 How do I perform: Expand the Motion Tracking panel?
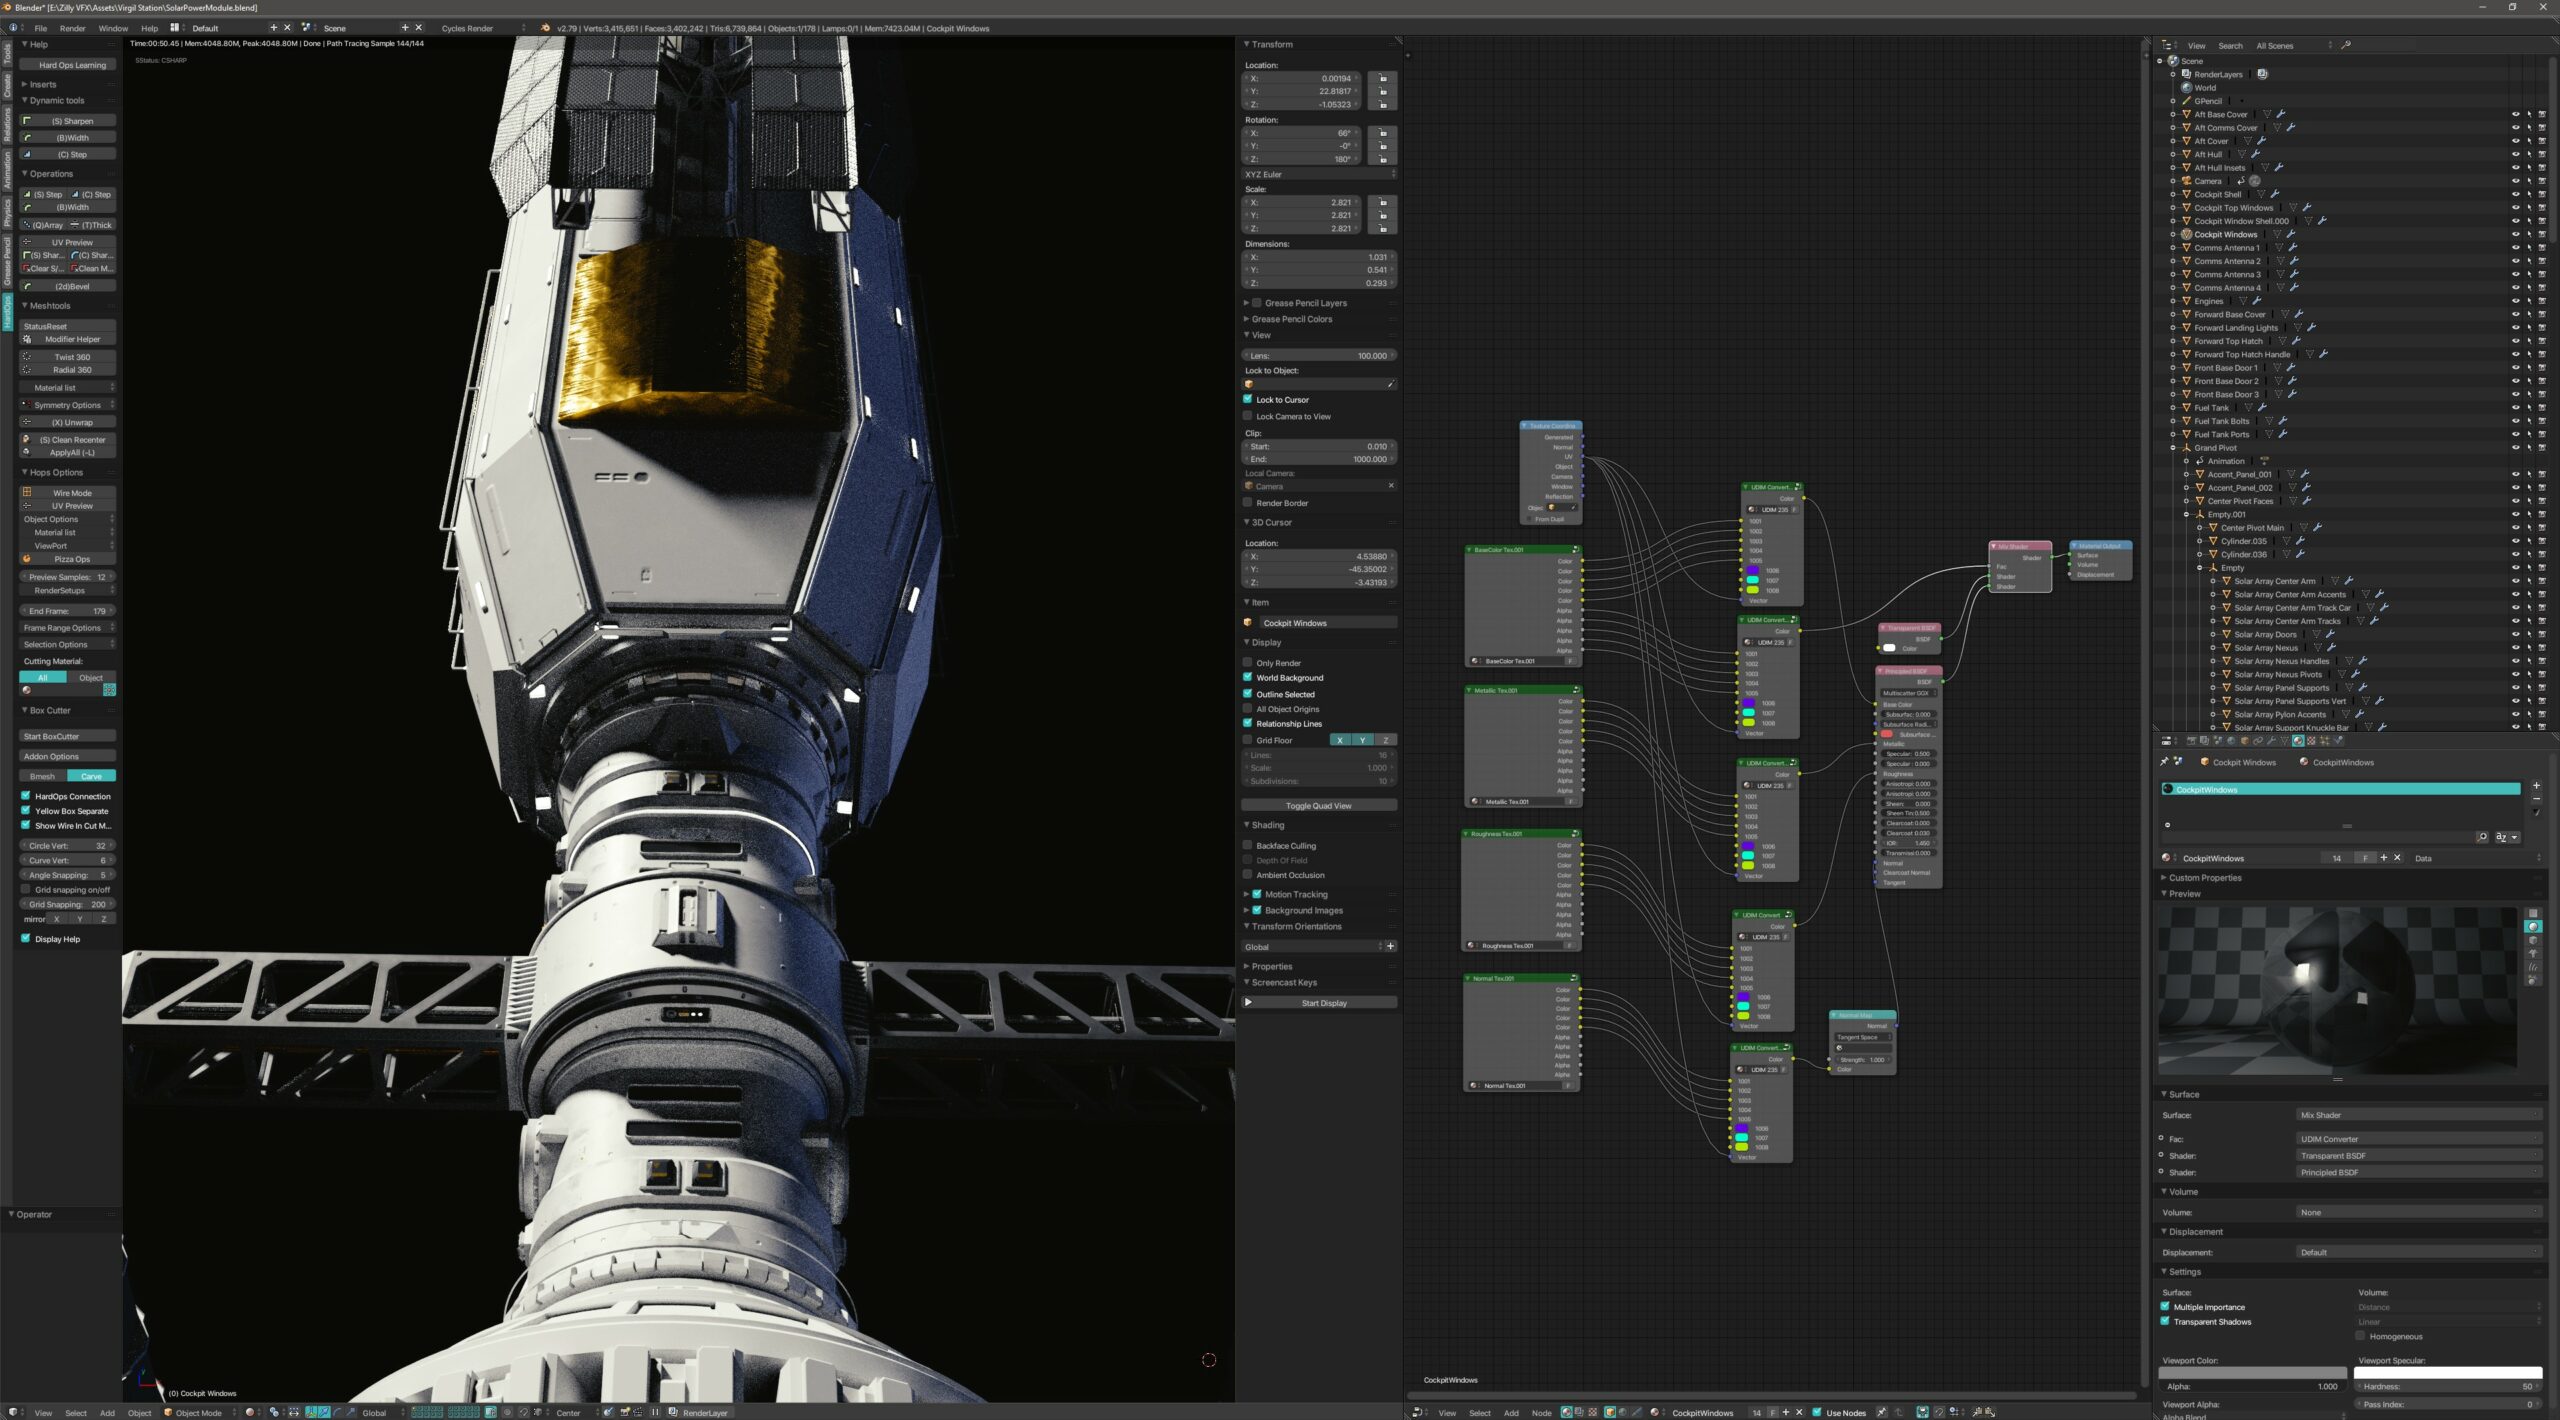coord(1246,895)
